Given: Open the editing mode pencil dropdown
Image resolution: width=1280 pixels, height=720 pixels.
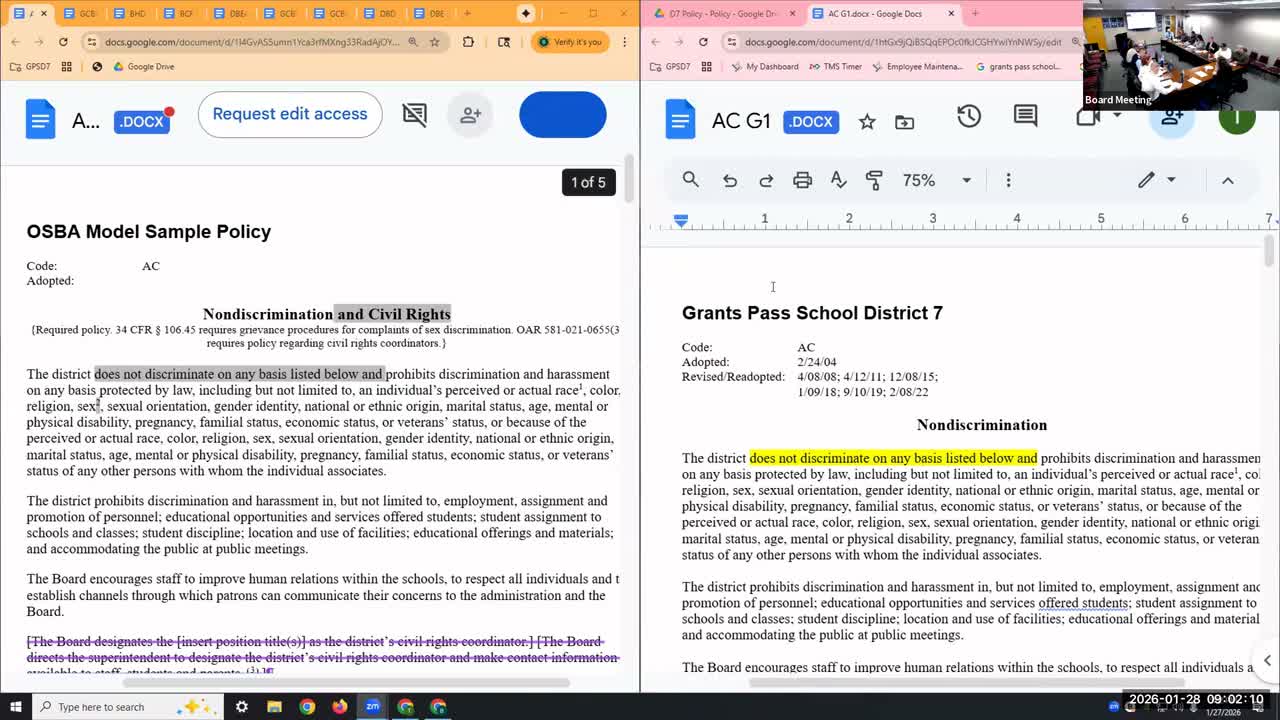Looking at the screenshot, I should [x=1155, y=180].
